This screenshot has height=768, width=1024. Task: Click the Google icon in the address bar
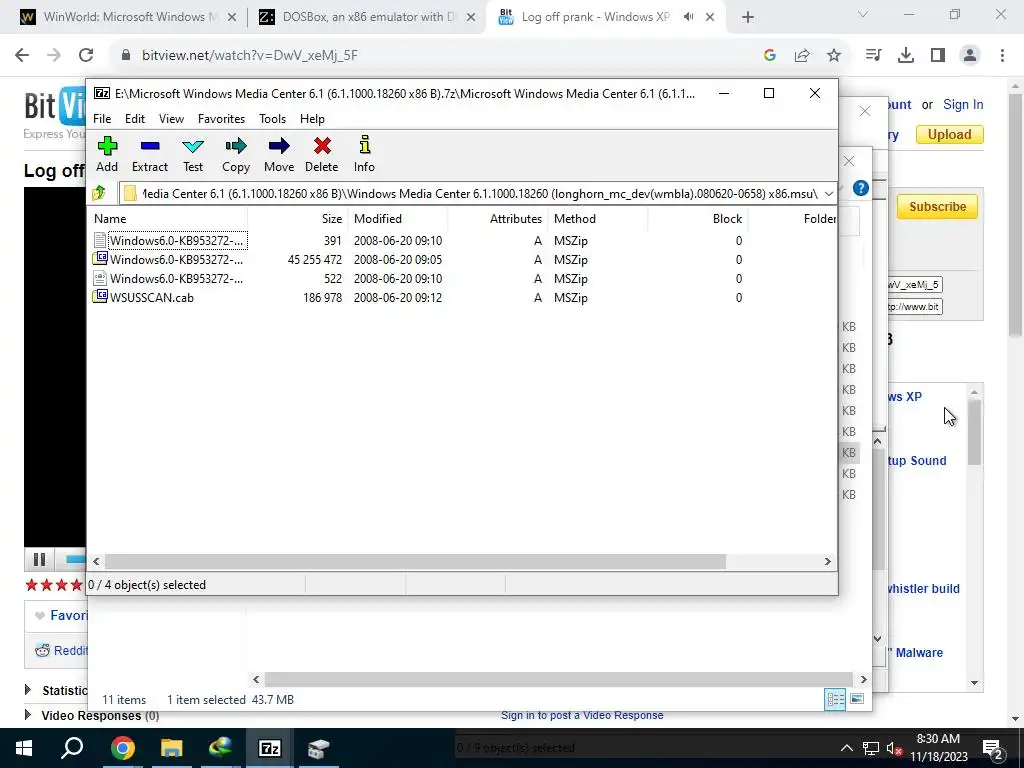pos(770,56)
